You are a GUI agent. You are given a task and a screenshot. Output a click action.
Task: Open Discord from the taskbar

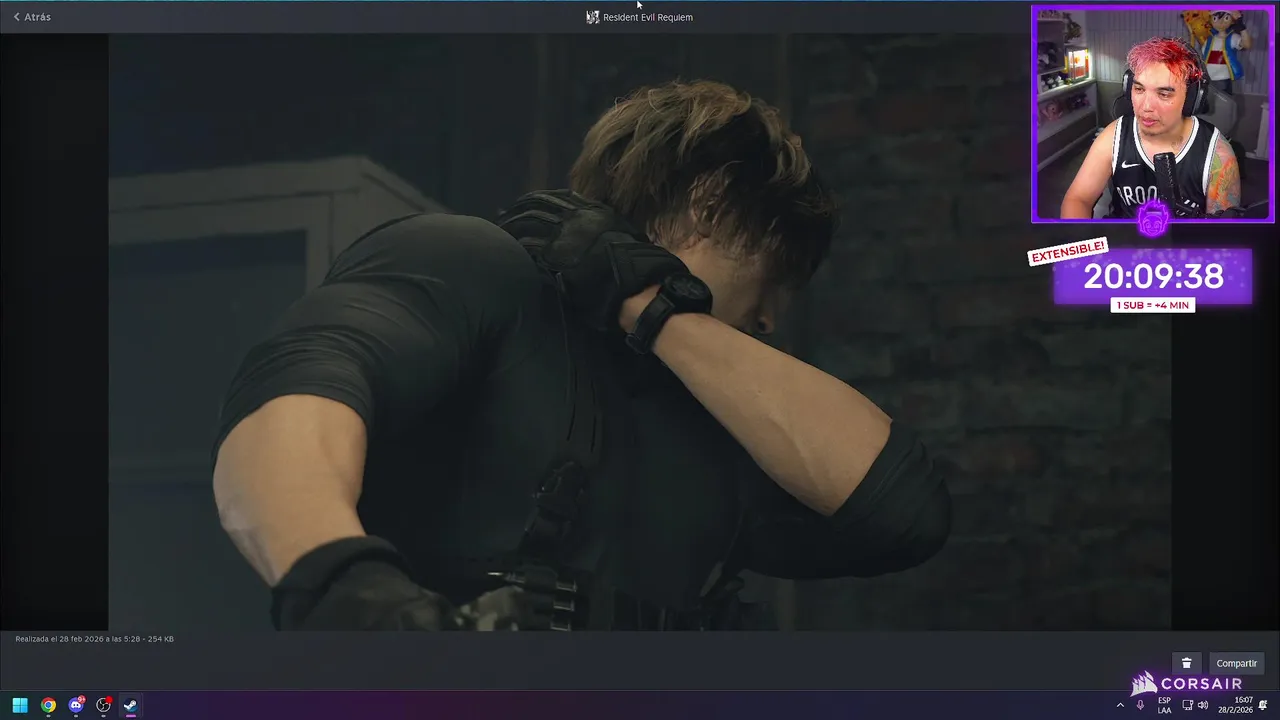[x=76, y=705]
